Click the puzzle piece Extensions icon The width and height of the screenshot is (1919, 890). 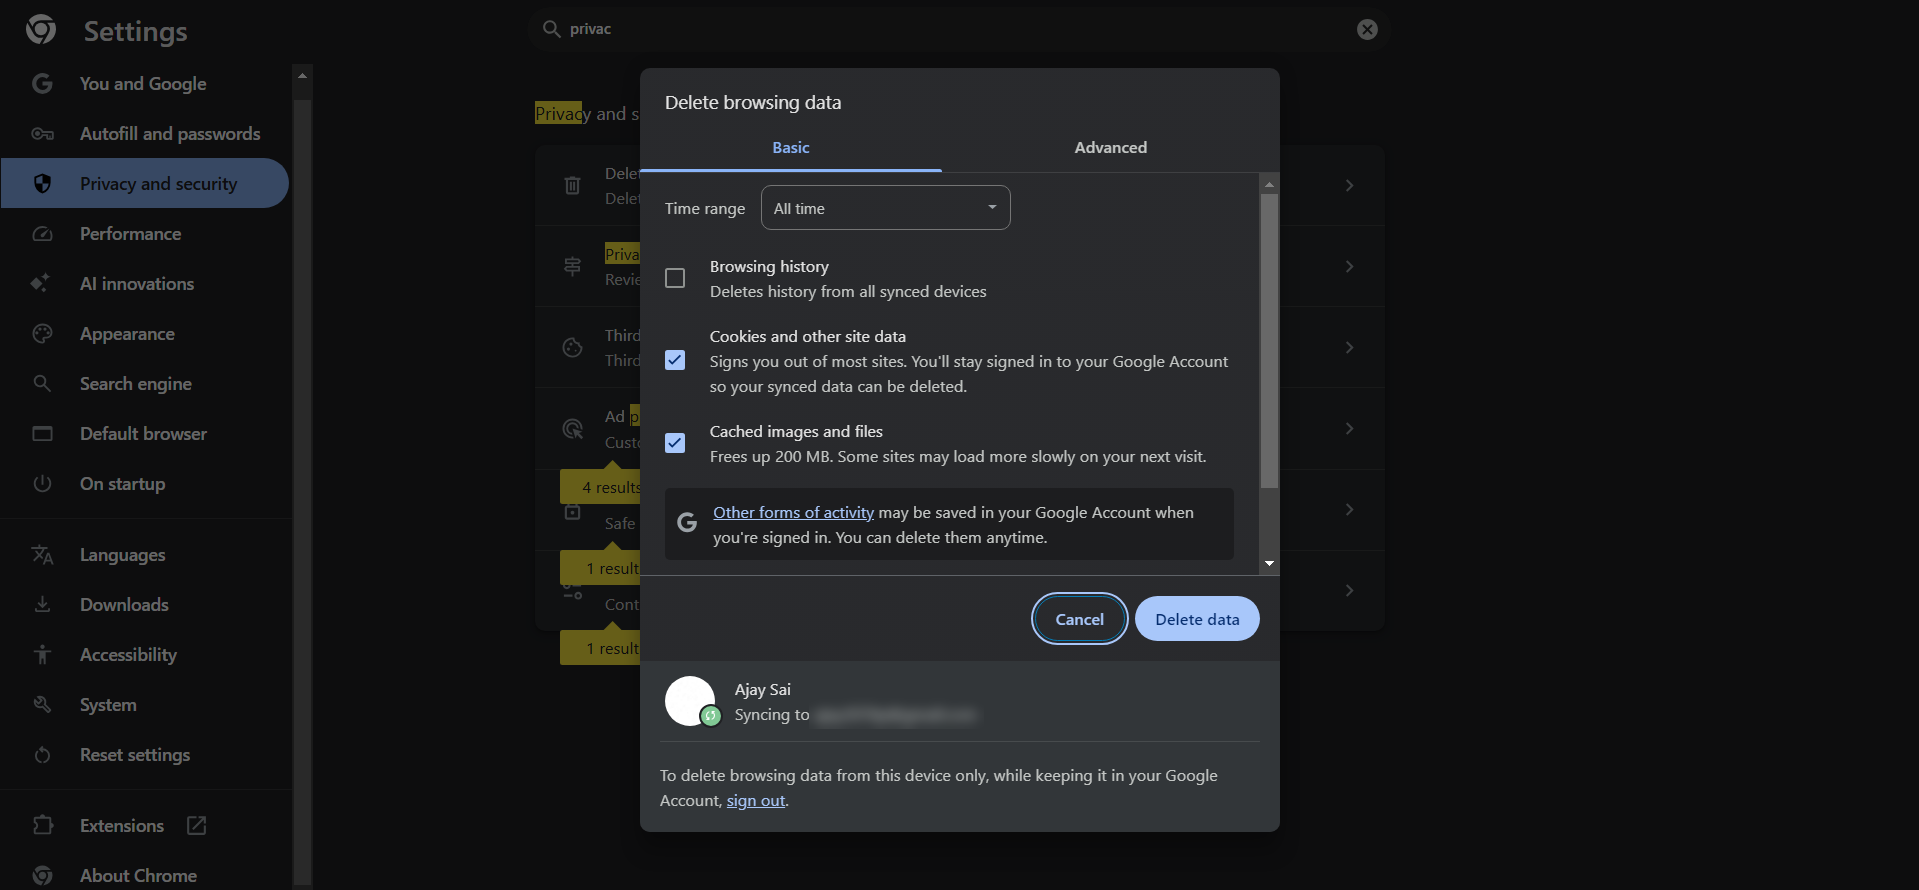point(42,826)
